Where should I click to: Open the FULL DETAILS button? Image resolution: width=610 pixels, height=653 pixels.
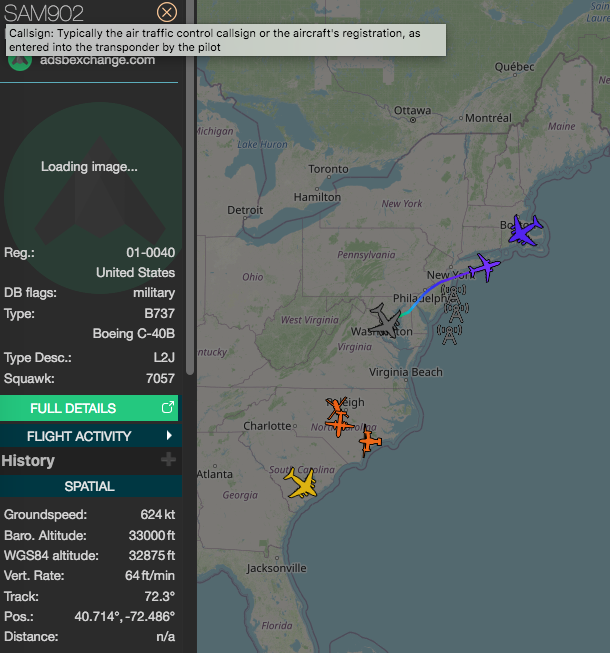[x=89, y=408]
